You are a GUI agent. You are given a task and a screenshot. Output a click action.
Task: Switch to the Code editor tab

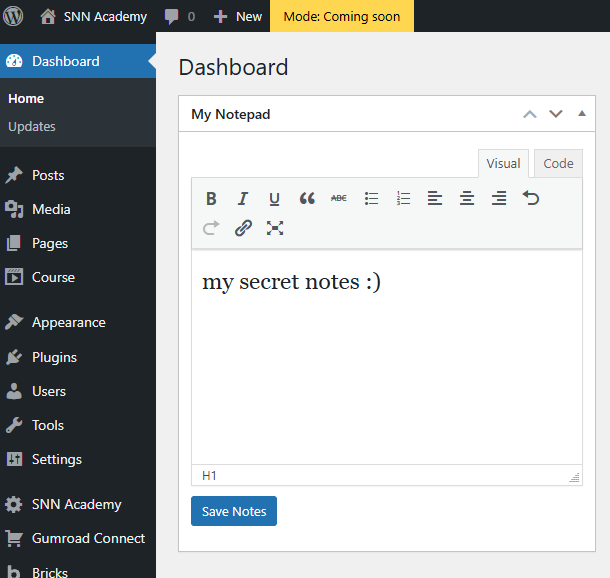[558, 164]
